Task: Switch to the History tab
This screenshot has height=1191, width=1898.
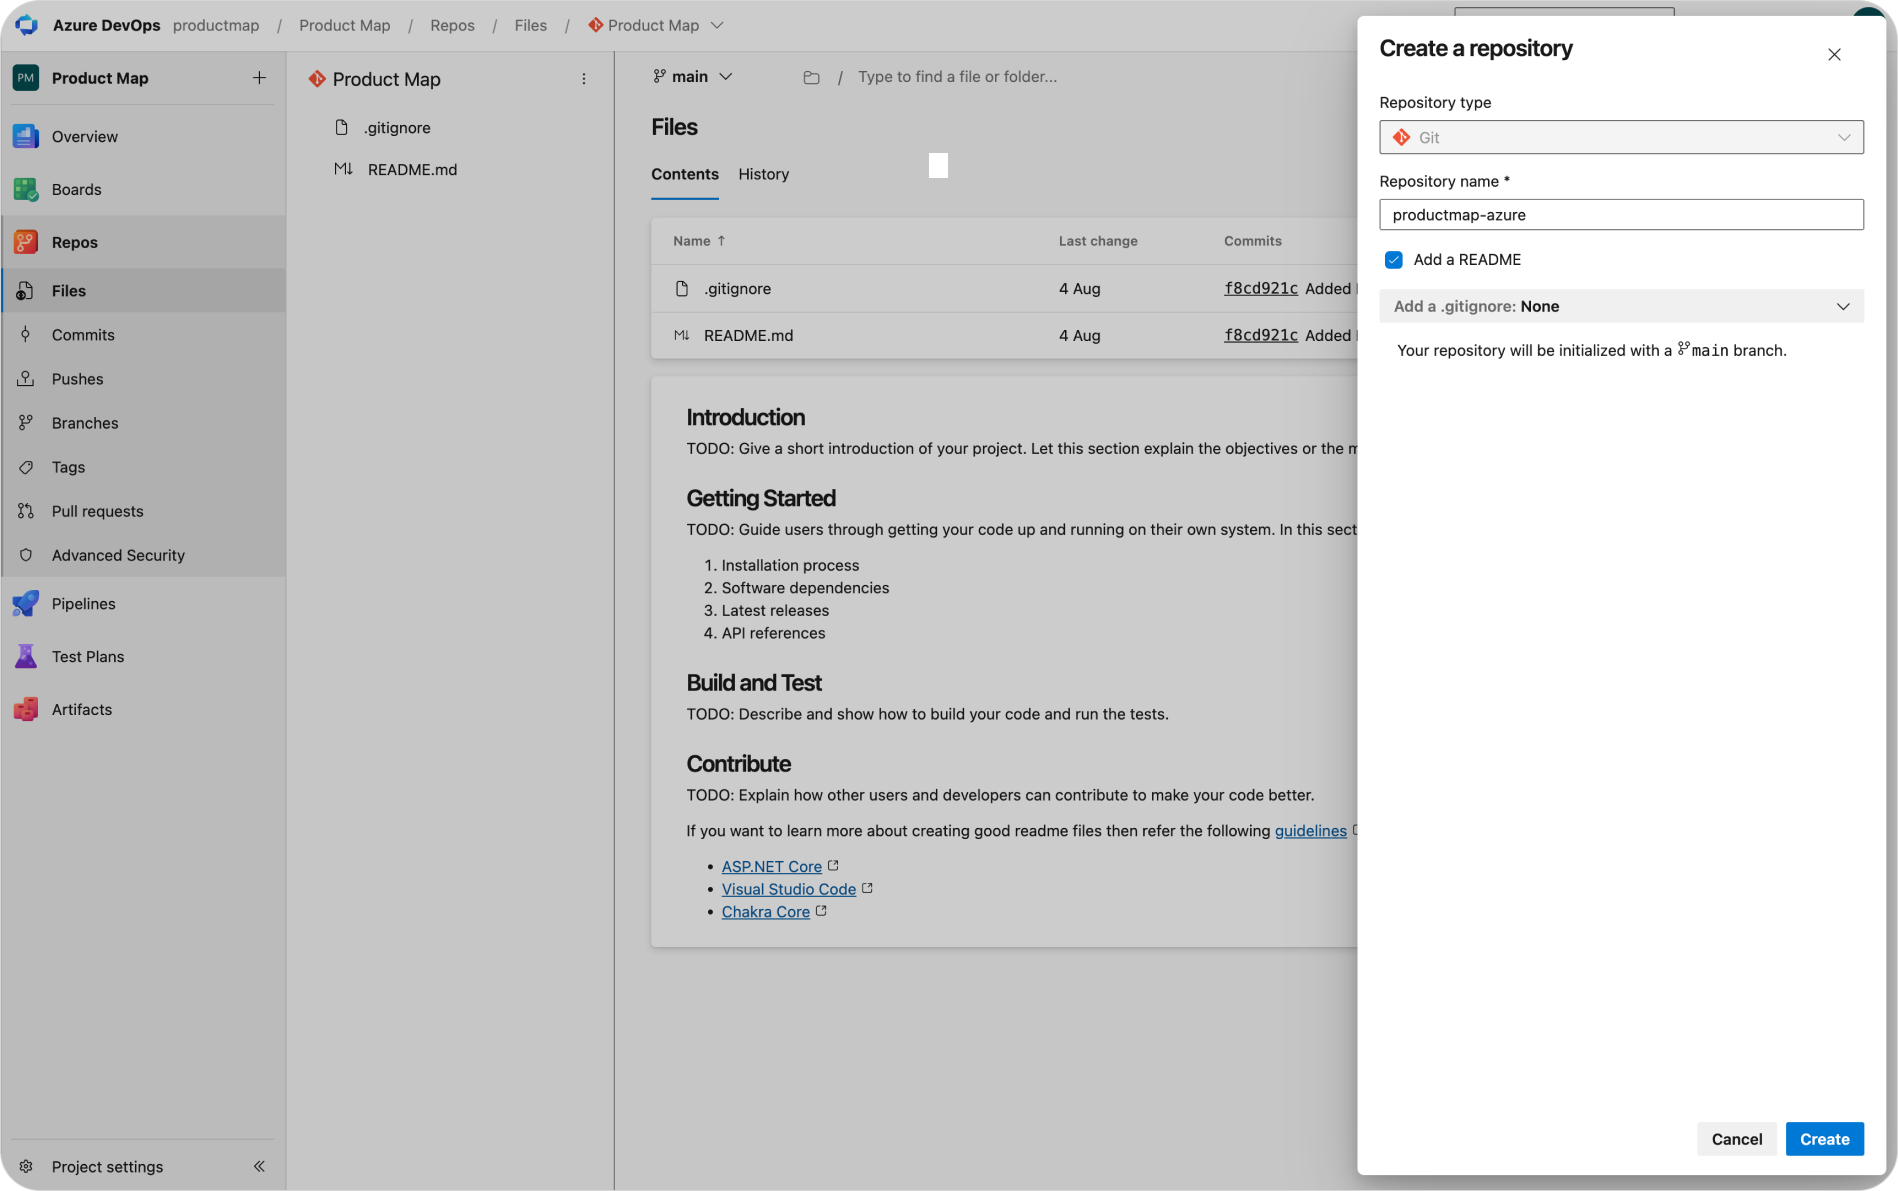Action: [x=764, y=174]
